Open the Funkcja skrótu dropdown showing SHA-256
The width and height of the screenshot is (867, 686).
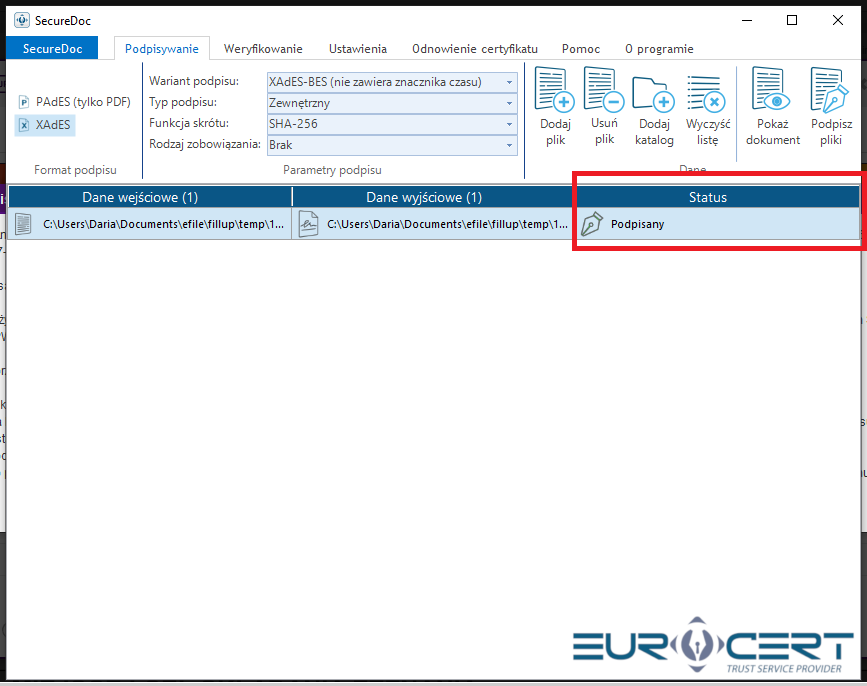point(392,124)
